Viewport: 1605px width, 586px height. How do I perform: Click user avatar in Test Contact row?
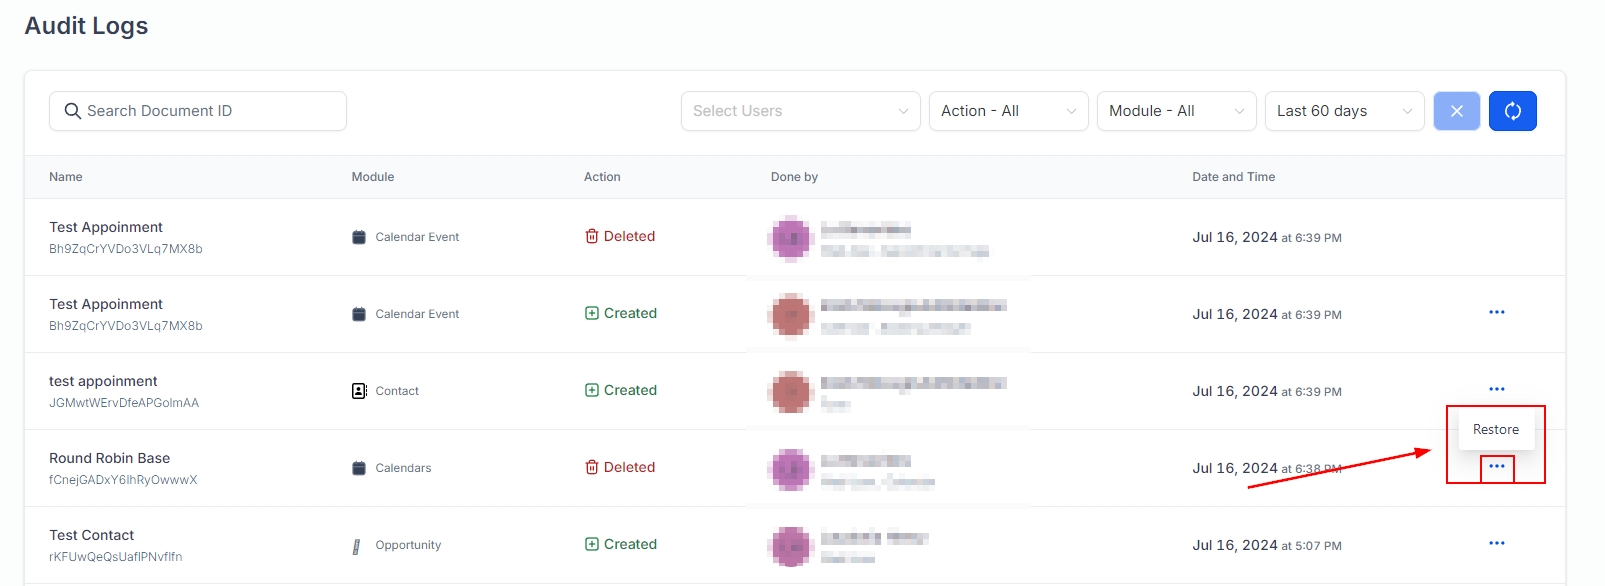click(790, 546)
